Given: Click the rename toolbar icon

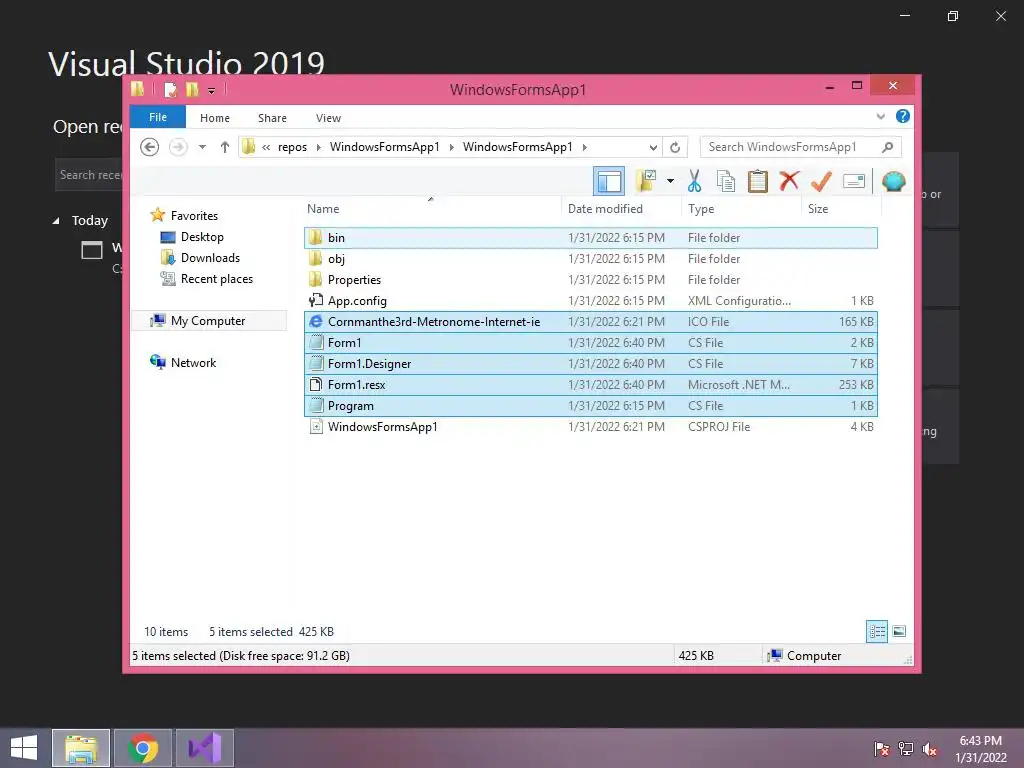Looking at the screenshot, I should coord(854,181).
